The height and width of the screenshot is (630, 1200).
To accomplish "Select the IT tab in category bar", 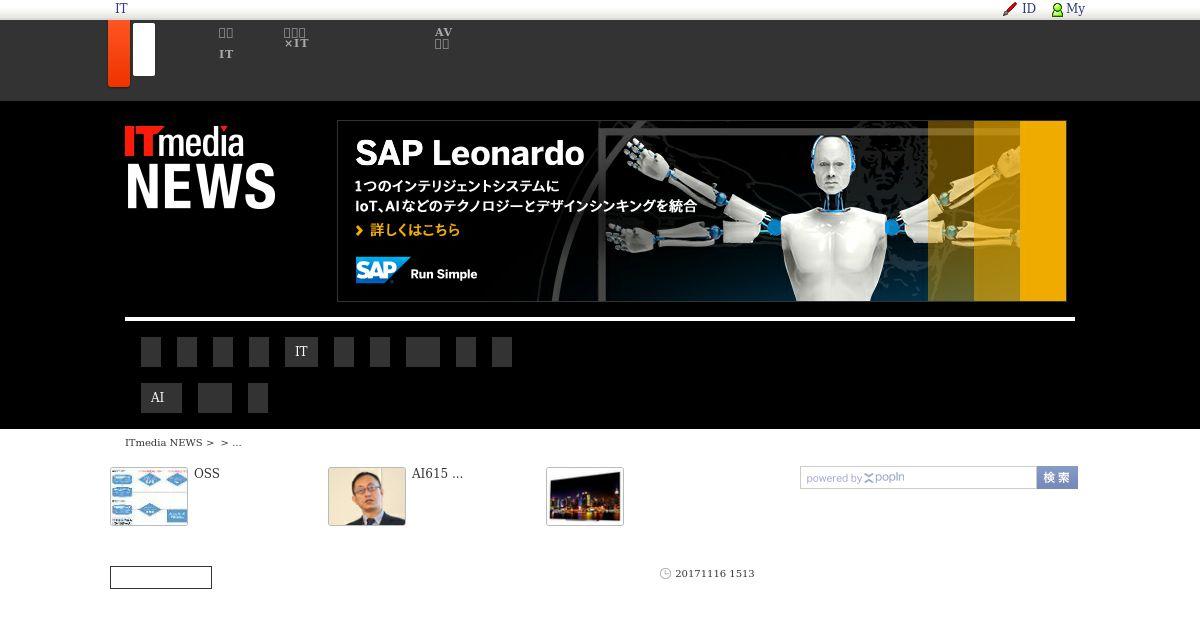I will click(301, 352).
